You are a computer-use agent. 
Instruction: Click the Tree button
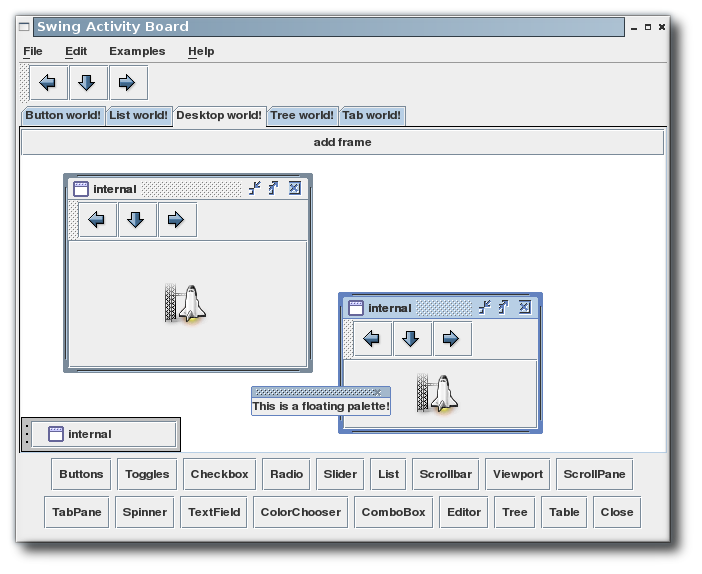tap(514, 512)
